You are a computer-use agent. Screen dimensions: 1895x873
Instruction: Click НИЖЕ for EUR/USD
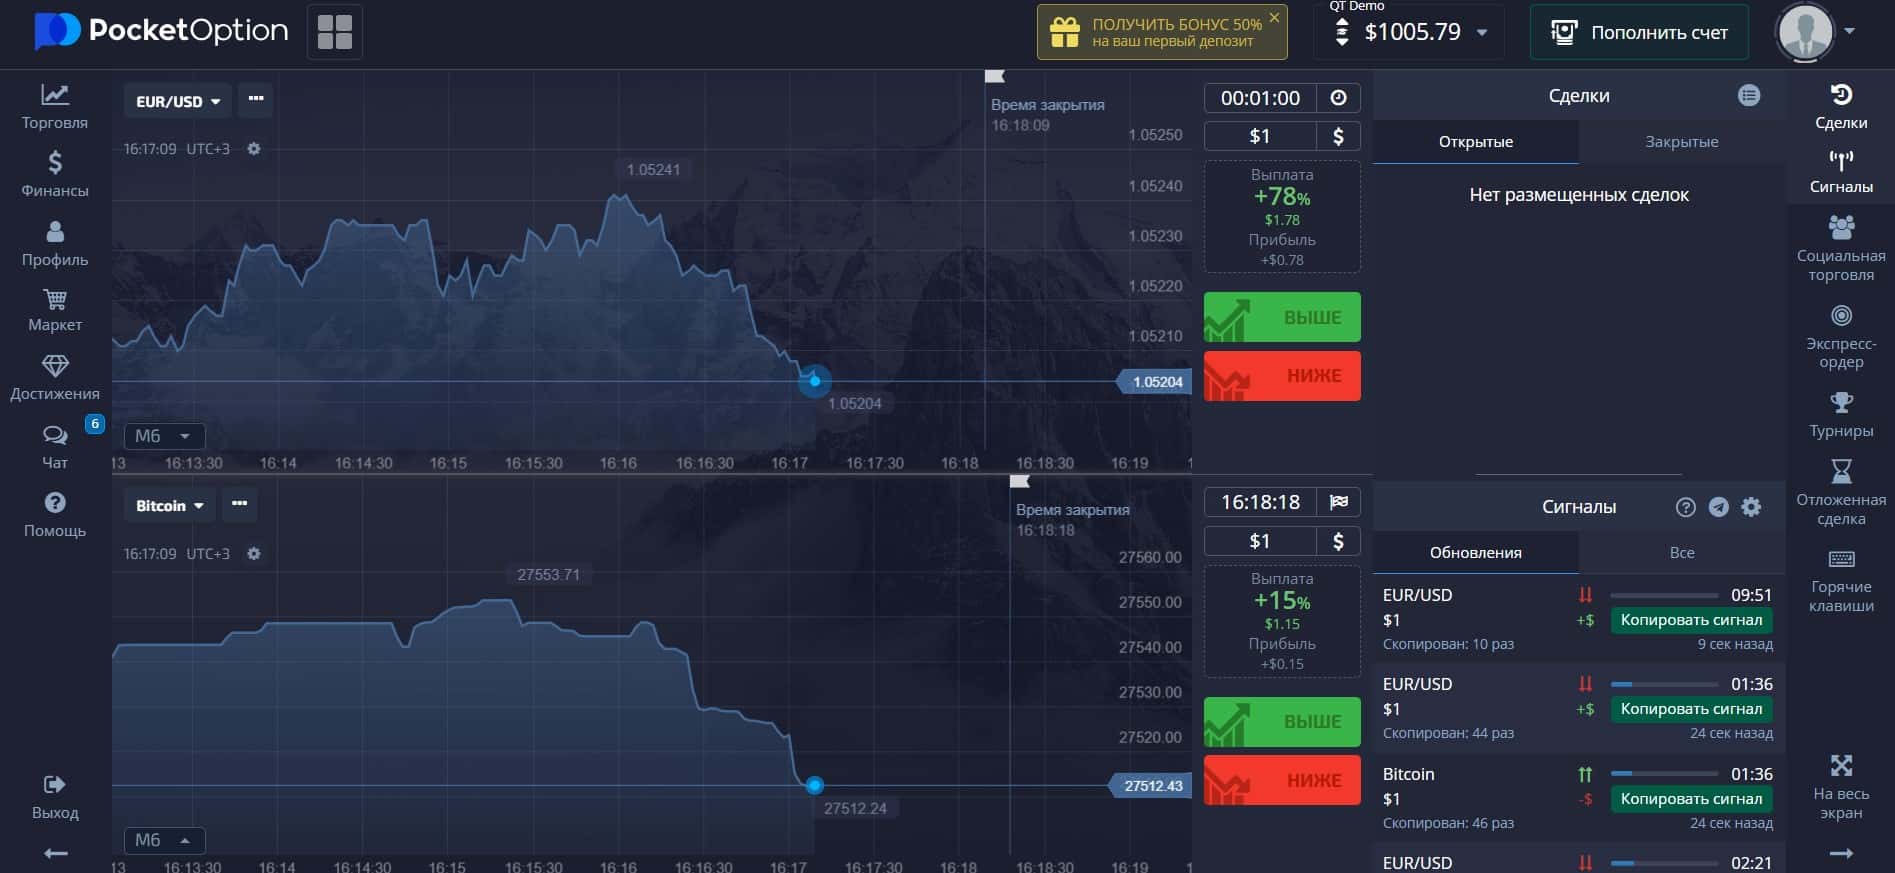(1282, 376)
